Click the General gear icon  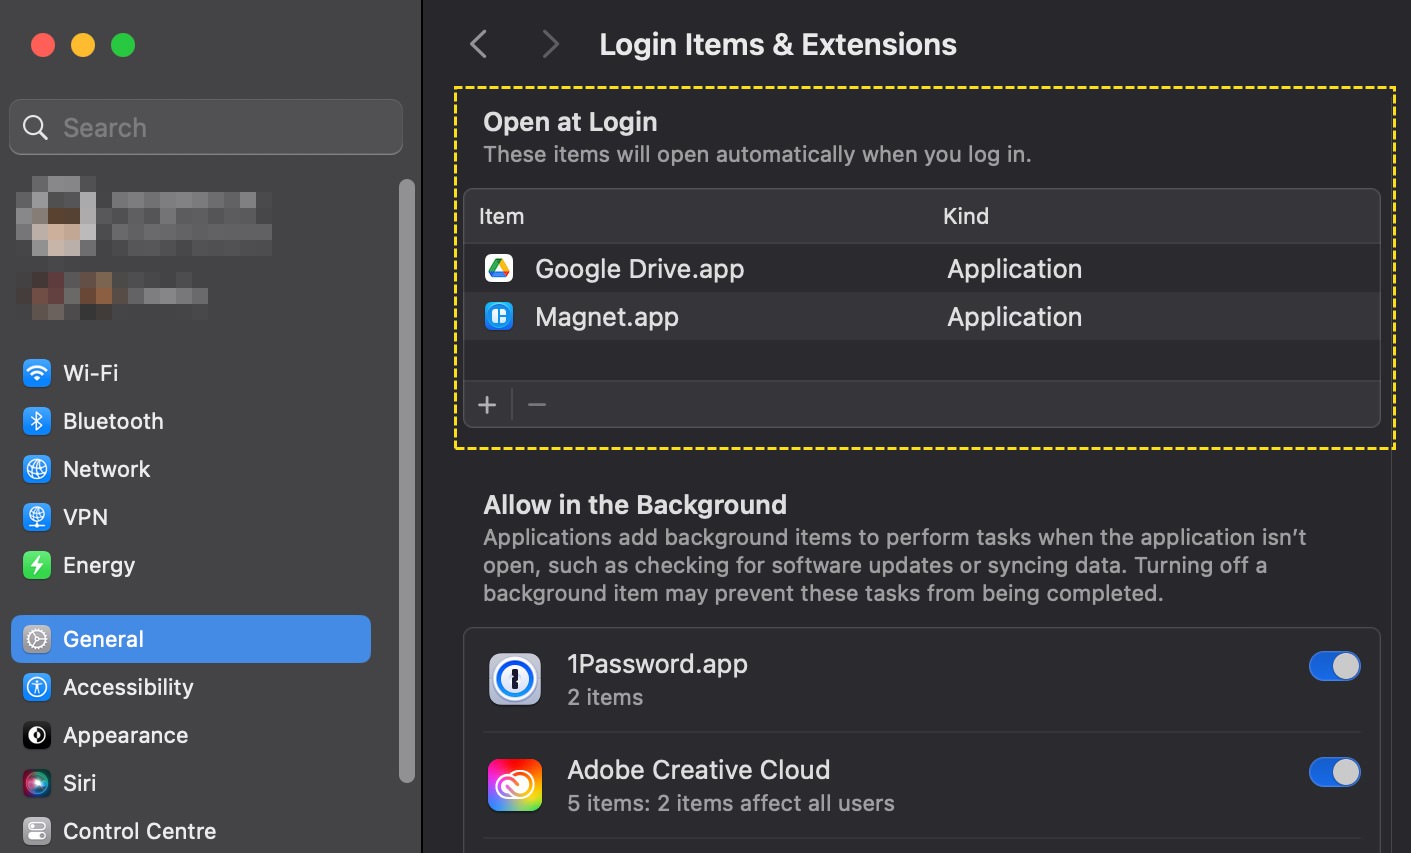tap(37, 639)
